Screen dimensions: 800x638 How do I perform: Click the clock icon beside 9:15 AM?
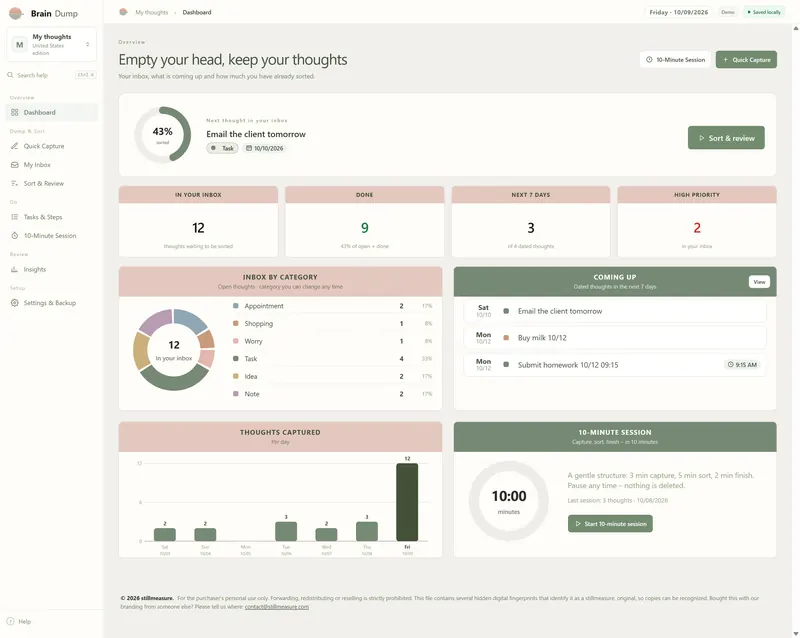pyautogui.click(x=730, y=364)
